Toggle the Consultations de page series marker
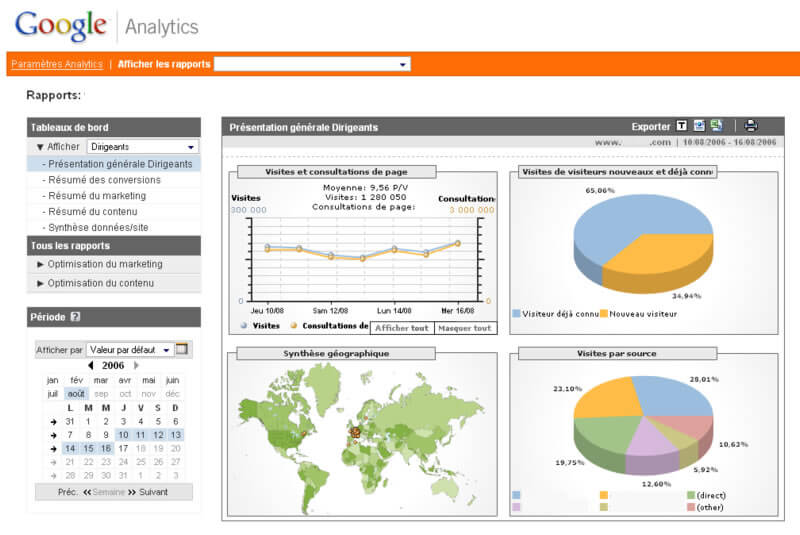 (x=293, y=325)
